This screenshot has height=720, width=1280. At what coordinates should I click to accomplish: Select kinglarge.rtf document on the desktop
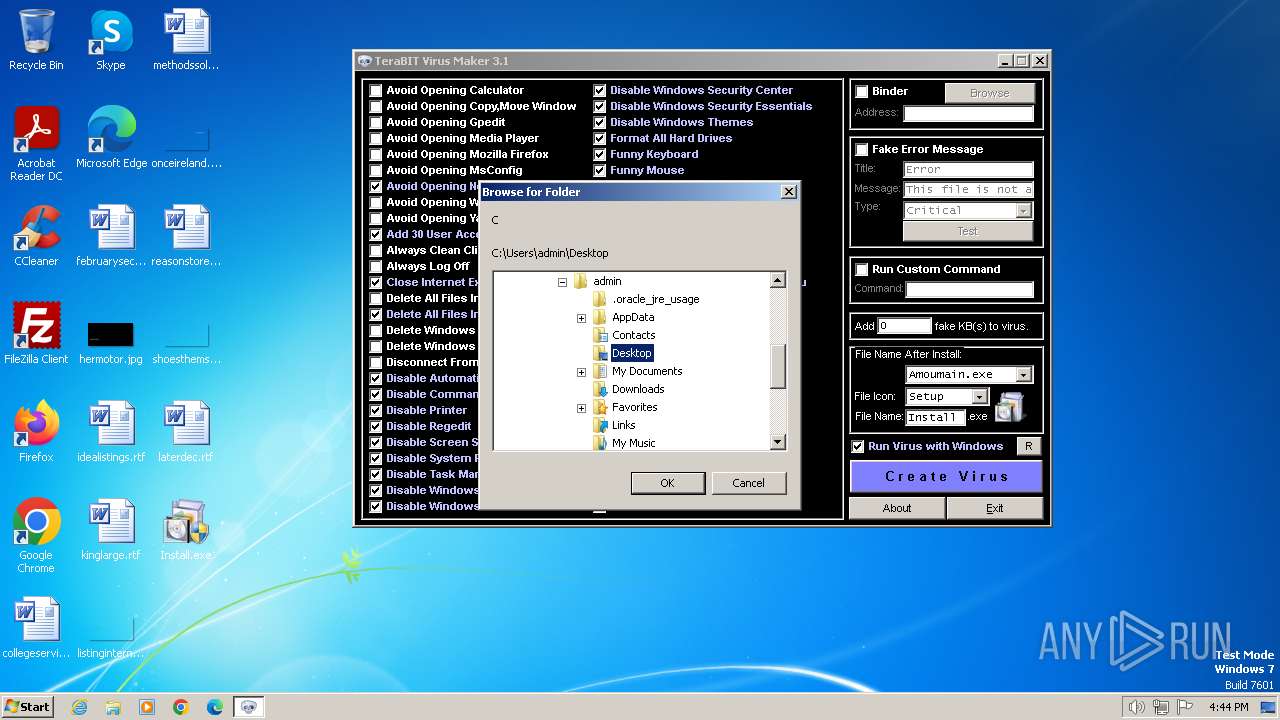pyautogui.click(x=111, y=530)
